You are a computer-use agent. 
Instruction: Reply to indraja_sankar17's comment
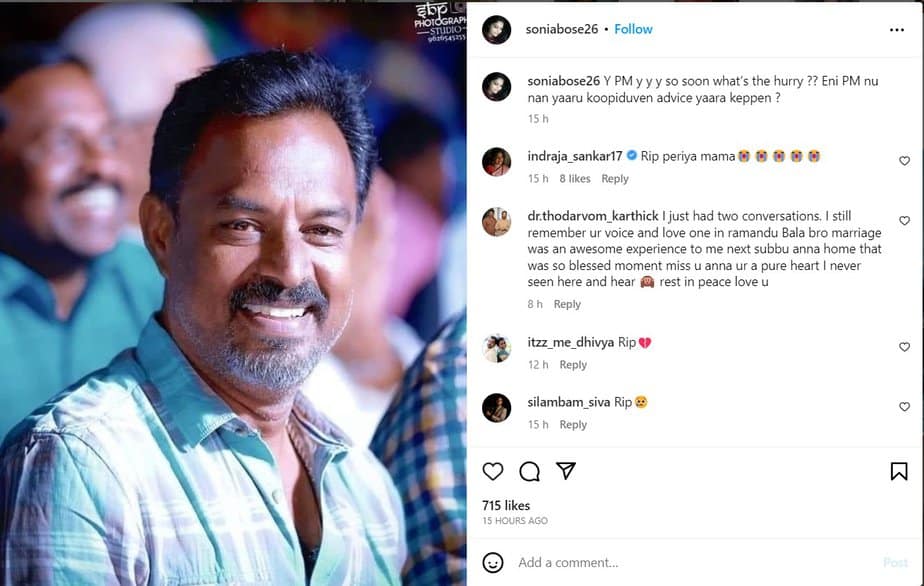point(615,179)
